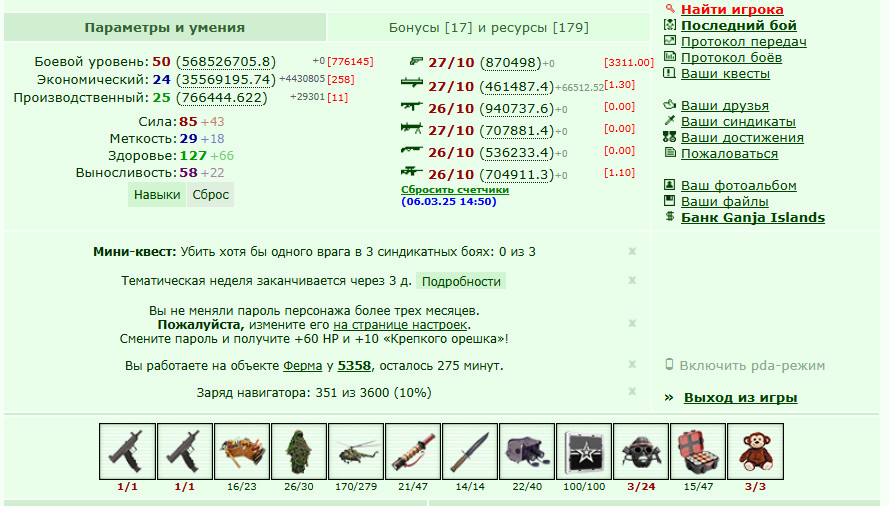The width and height of the screenshot is (889, 506).
Task: Open the second Uzi weapon slot 1/1
Action: click(184, 452)
